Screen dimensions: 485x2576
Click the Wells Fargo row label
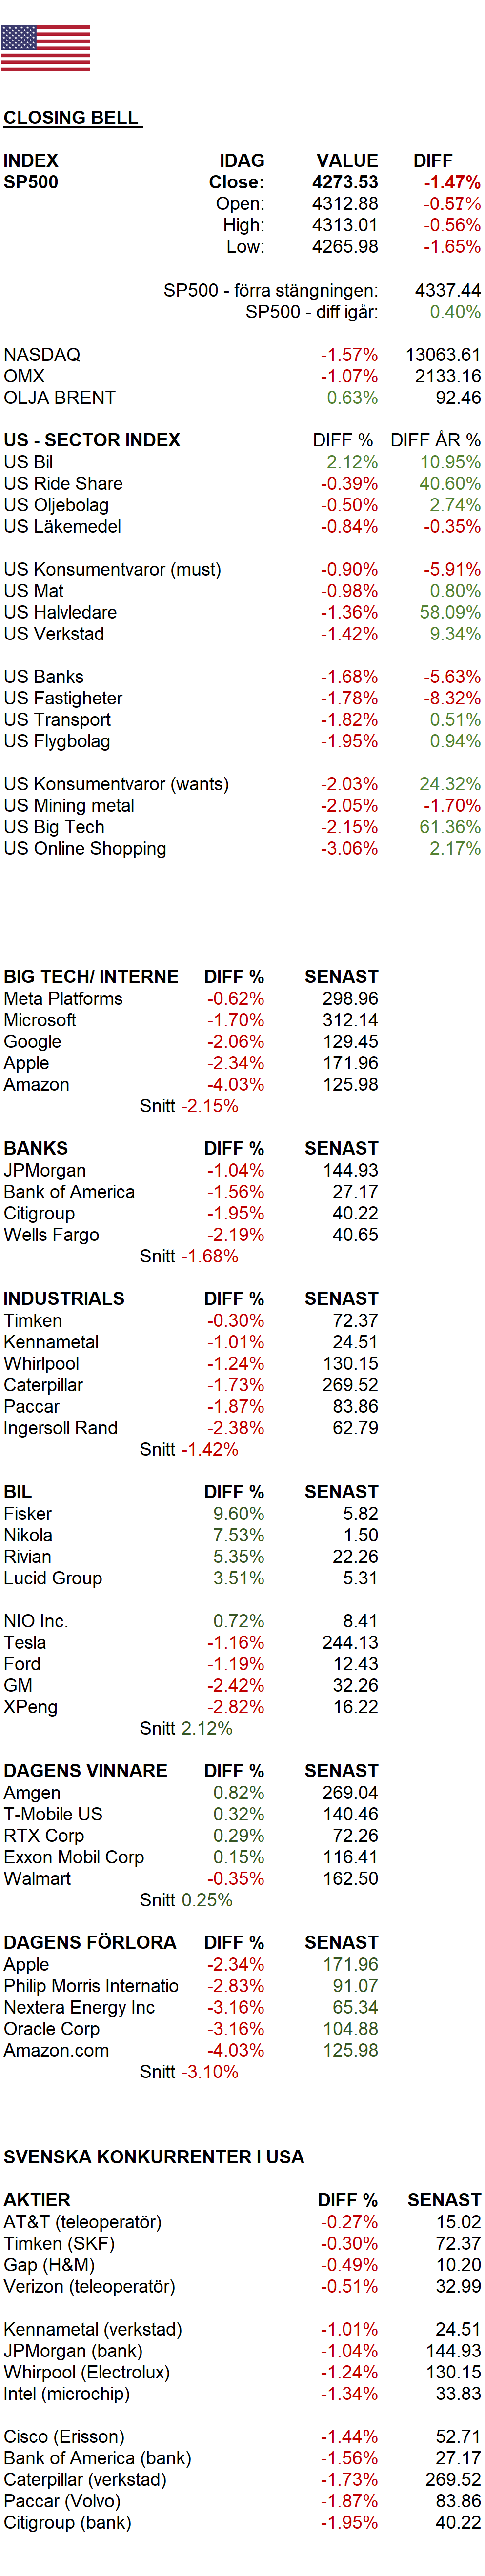pos(52,1235)
